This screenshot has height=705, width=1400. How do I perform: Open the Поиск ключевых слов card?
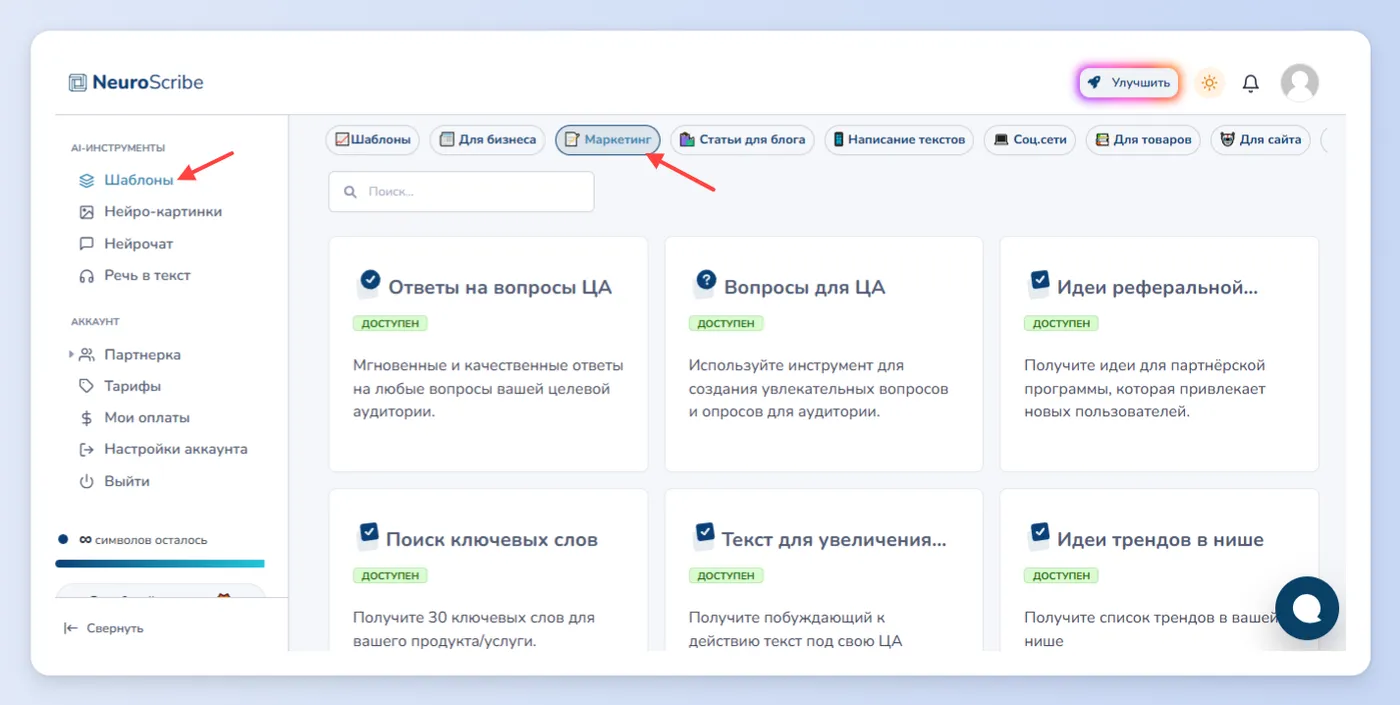click(488, 570)
